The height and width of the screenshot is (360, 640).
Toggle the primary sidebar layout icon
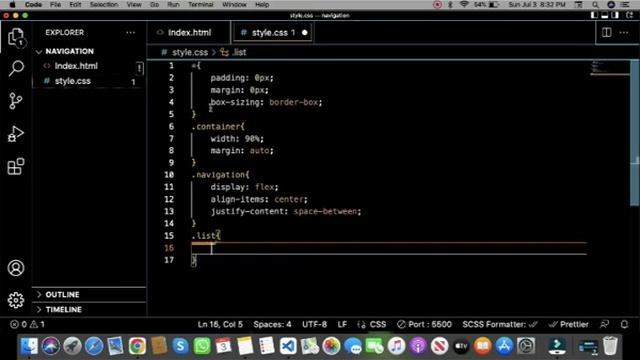594,15
